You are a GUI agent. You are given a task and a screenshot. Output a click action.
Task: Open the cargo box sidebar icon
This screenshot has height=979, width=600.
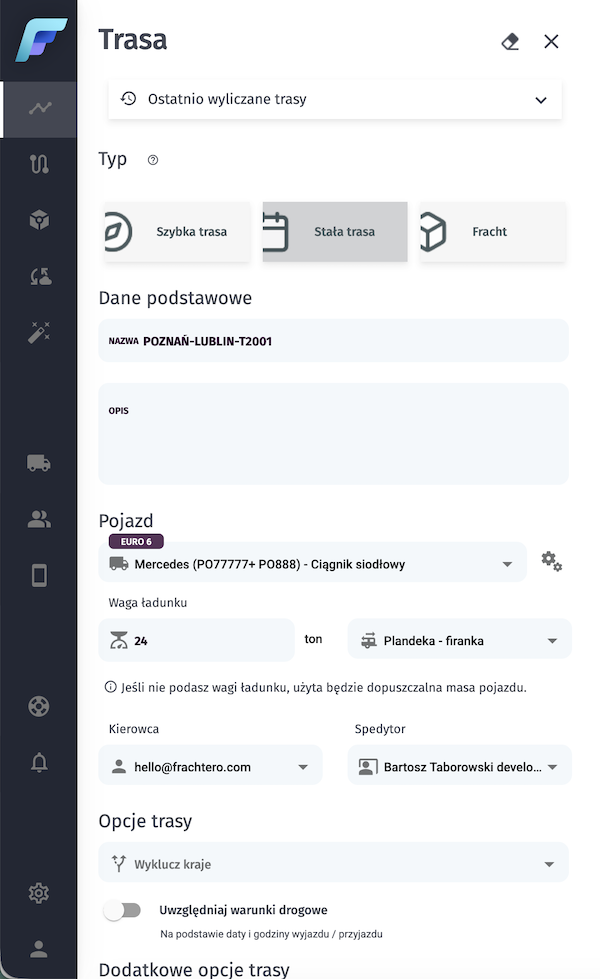pos(39,221)
